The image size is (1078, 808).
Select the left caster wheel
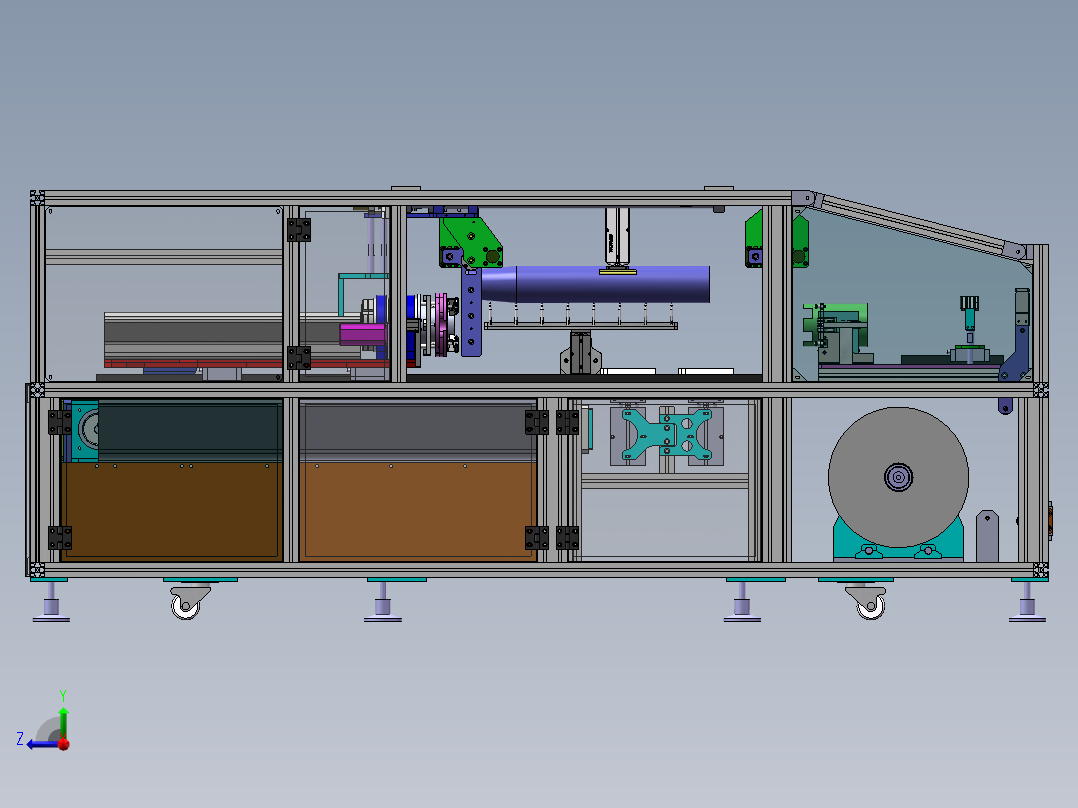click(x=188, y=602)
